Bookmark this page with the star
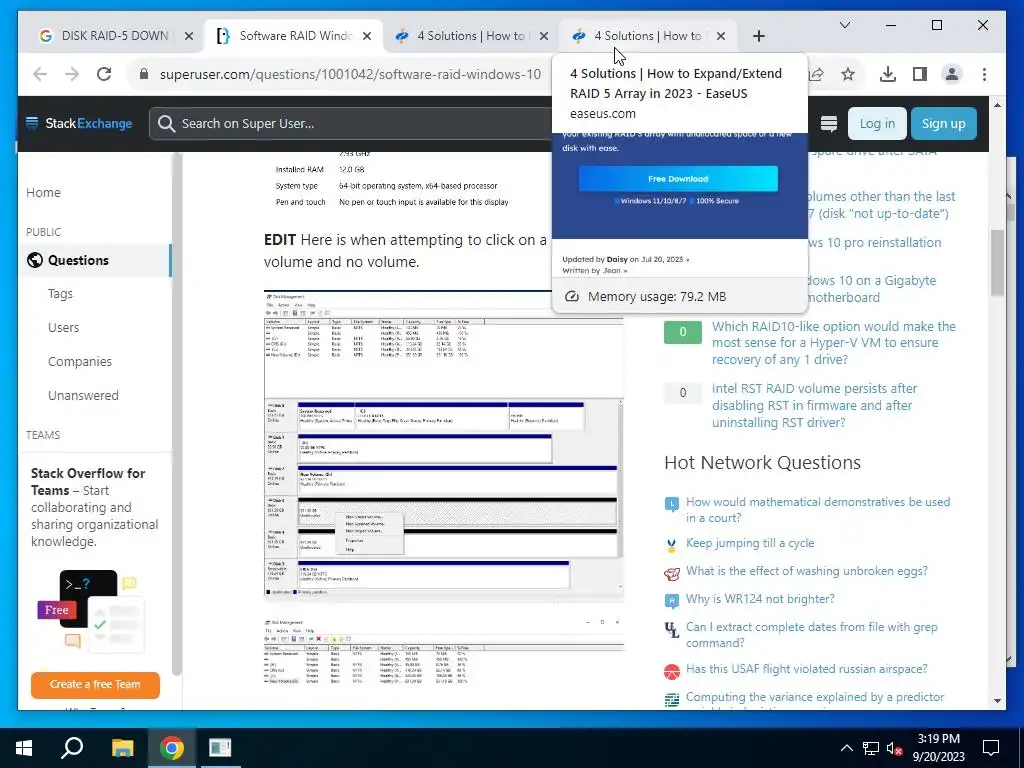The width and height of the screenshot is (1024, 768). pyautogui.click(x=848, y=74)
